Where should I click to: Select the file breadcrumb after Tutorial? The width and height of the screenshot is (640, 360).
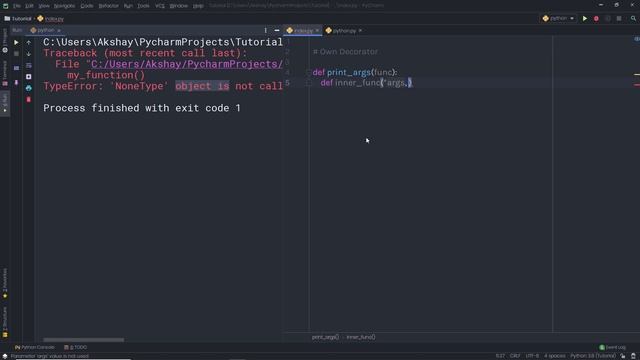(x=51, y=19)
